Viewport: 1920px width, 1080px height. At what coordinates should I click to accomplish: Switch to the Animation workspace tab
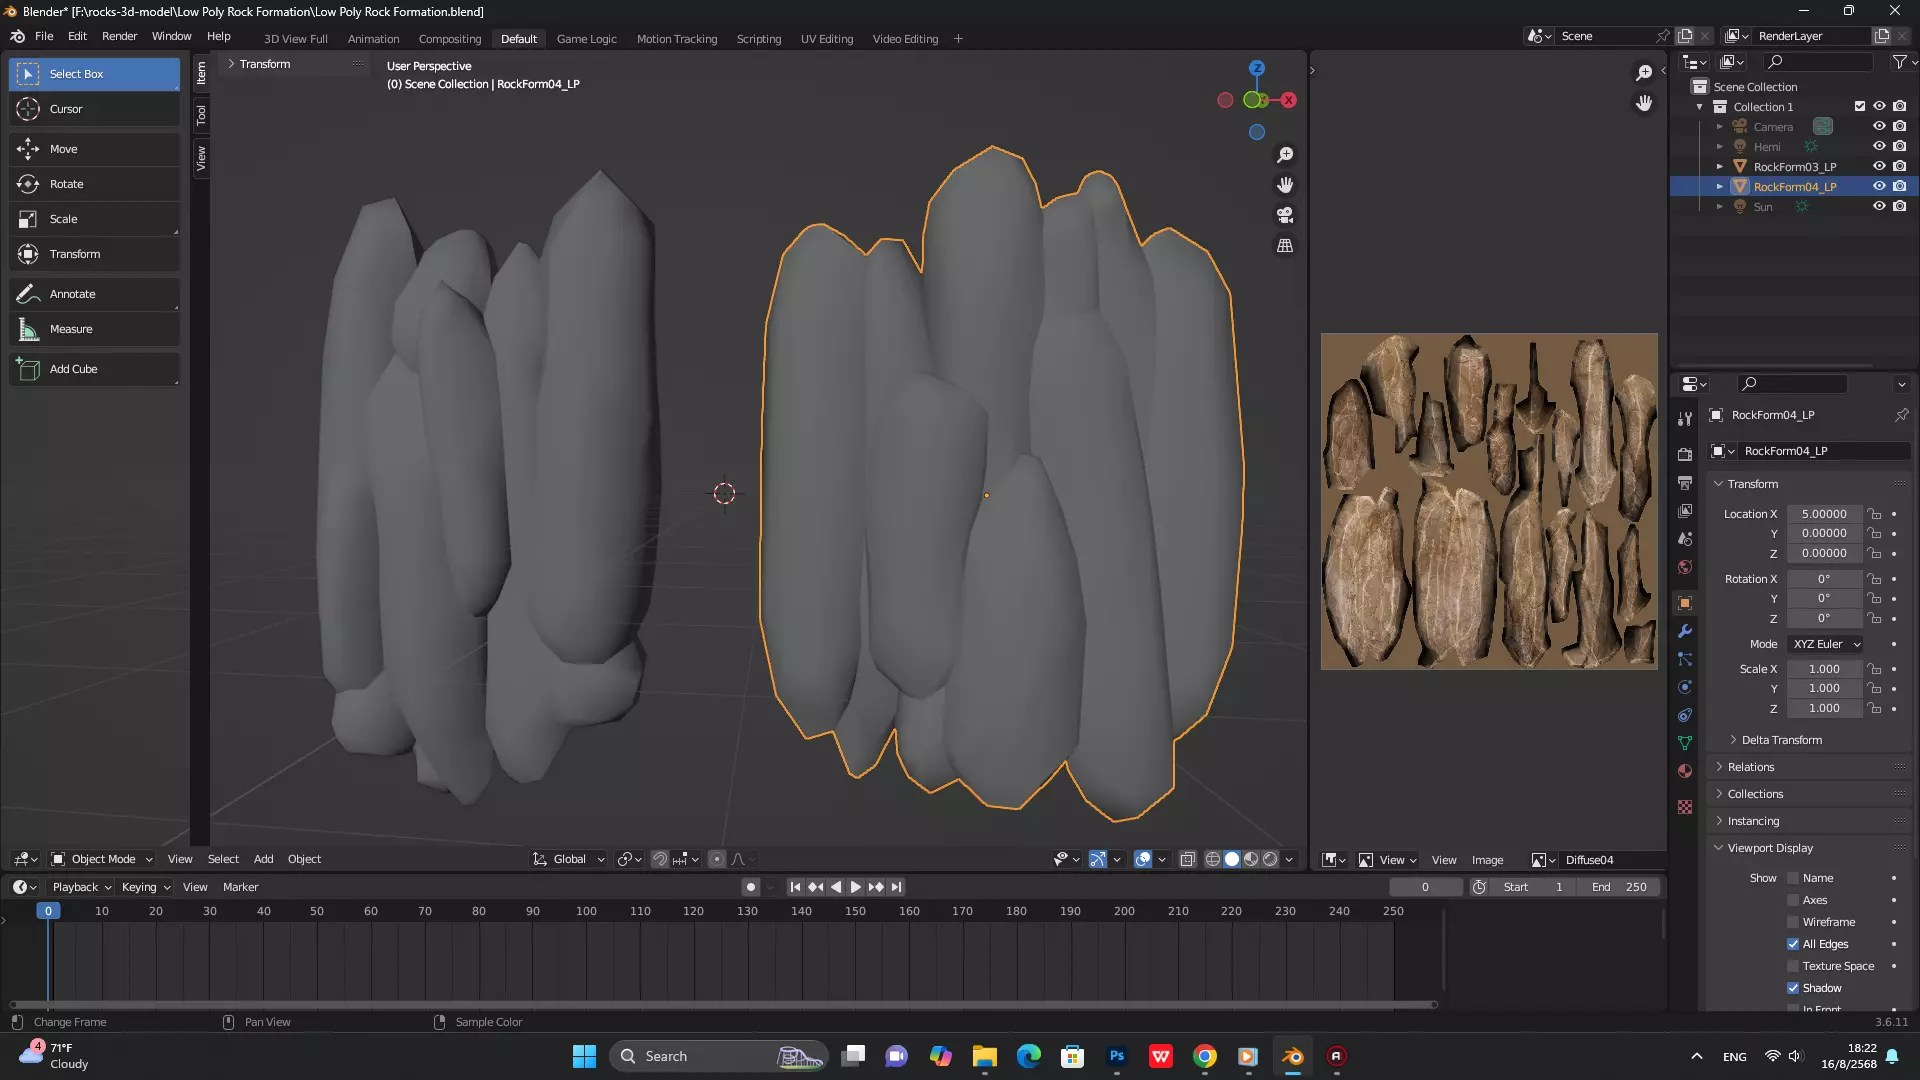click(373, 38)
